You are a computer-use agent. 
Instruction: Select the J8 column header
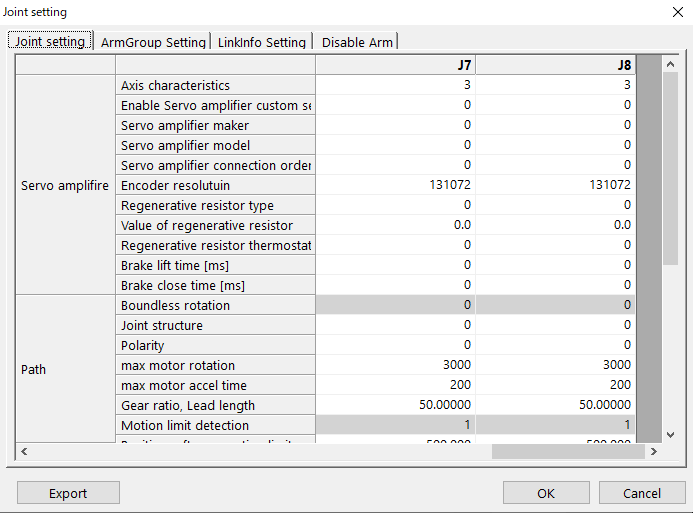555,65
